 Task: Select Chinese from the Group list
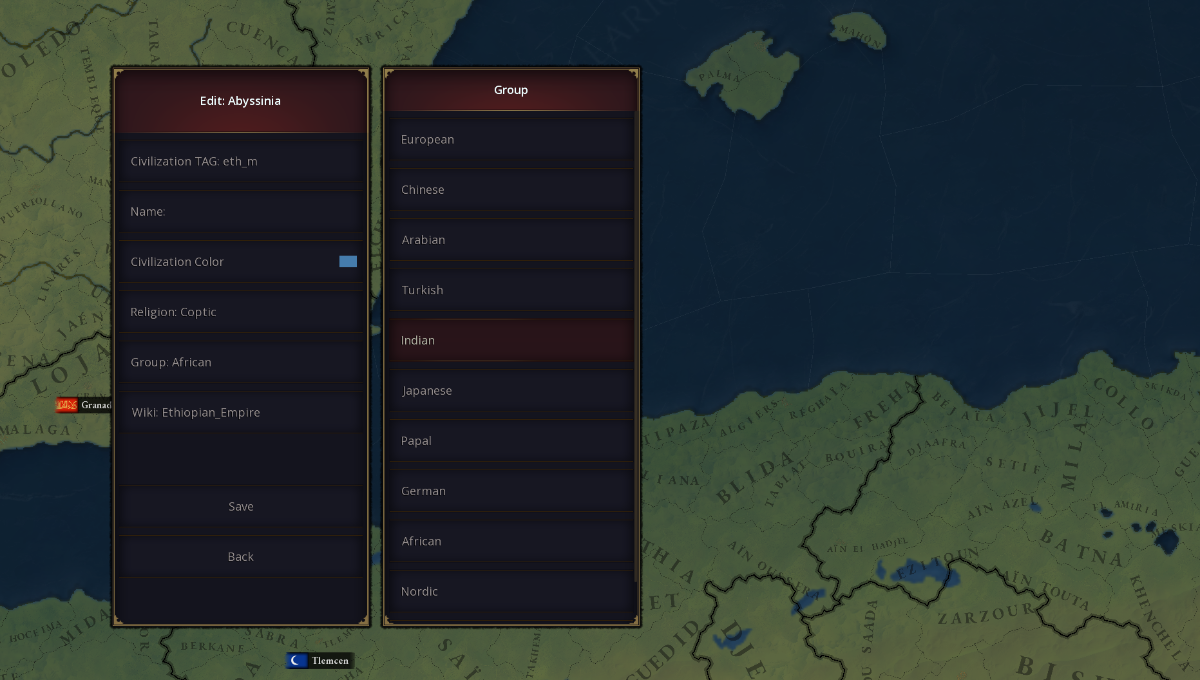511,189
